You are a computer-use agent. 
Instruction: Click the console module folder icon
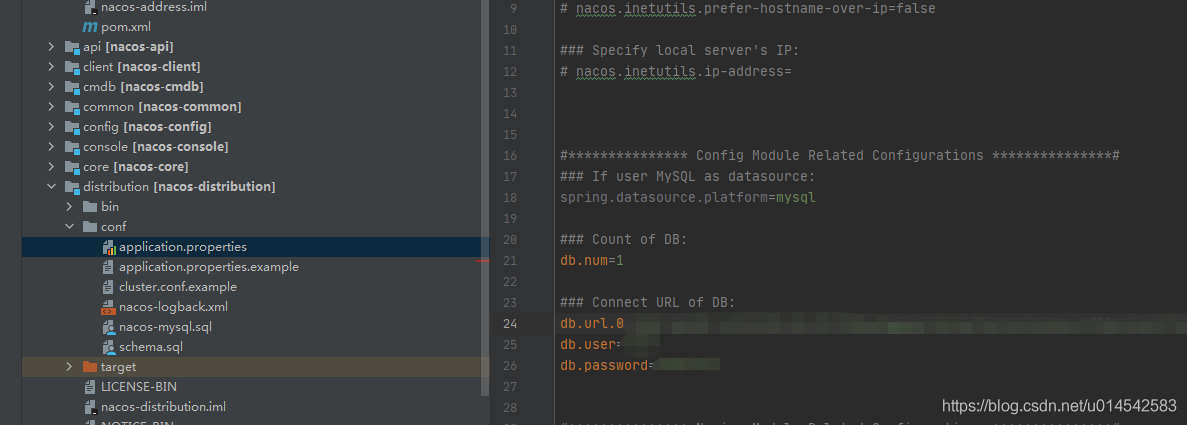click(72, 147)
